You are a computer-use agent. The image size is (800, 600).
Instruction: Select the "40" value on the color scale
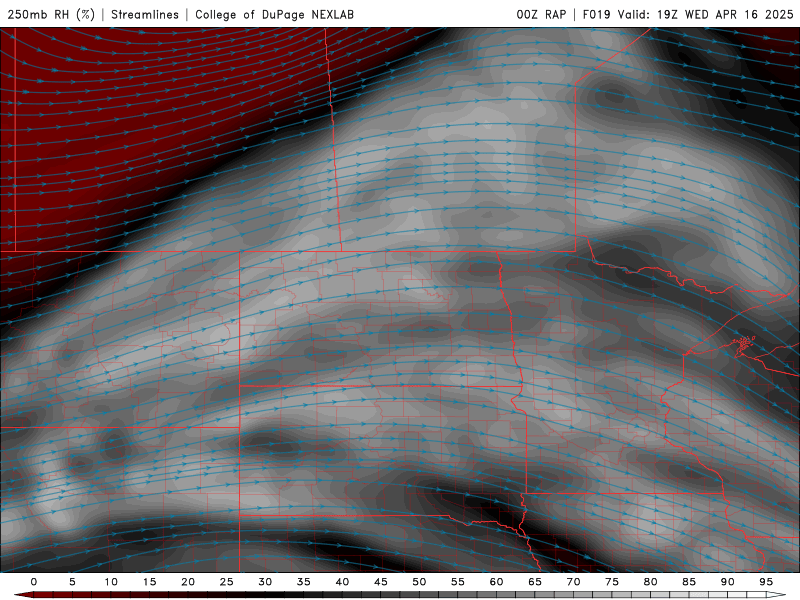342,582
